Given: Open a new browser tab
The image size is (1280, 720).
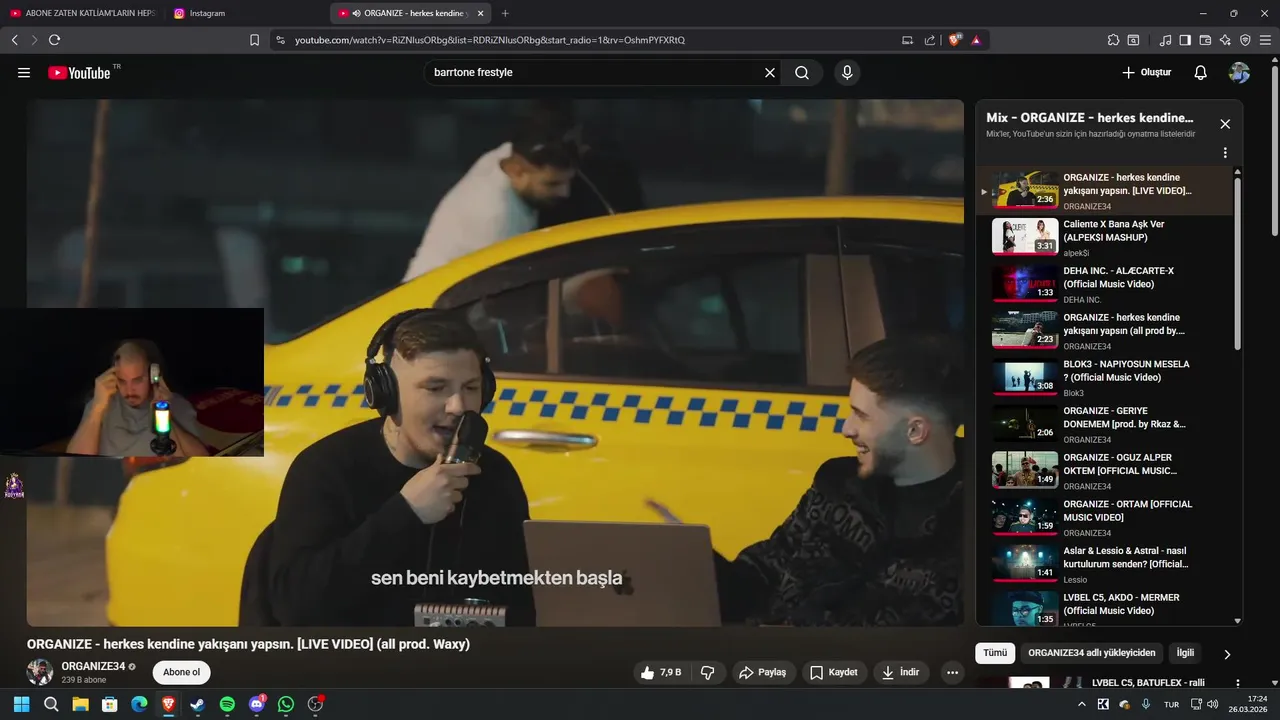Looking at the screenshot, I should (x=505, y=13).
